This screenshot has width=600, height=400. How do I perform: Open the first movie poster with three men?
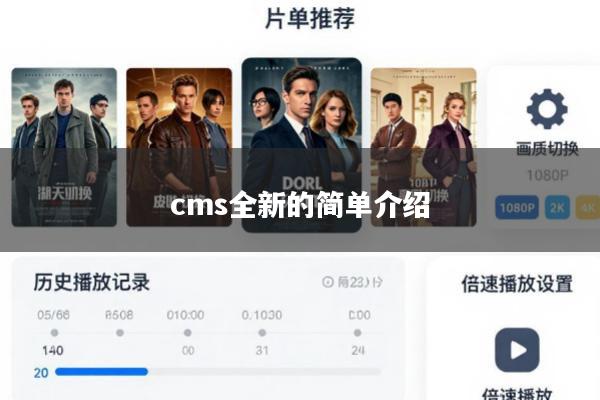[64, 147]
